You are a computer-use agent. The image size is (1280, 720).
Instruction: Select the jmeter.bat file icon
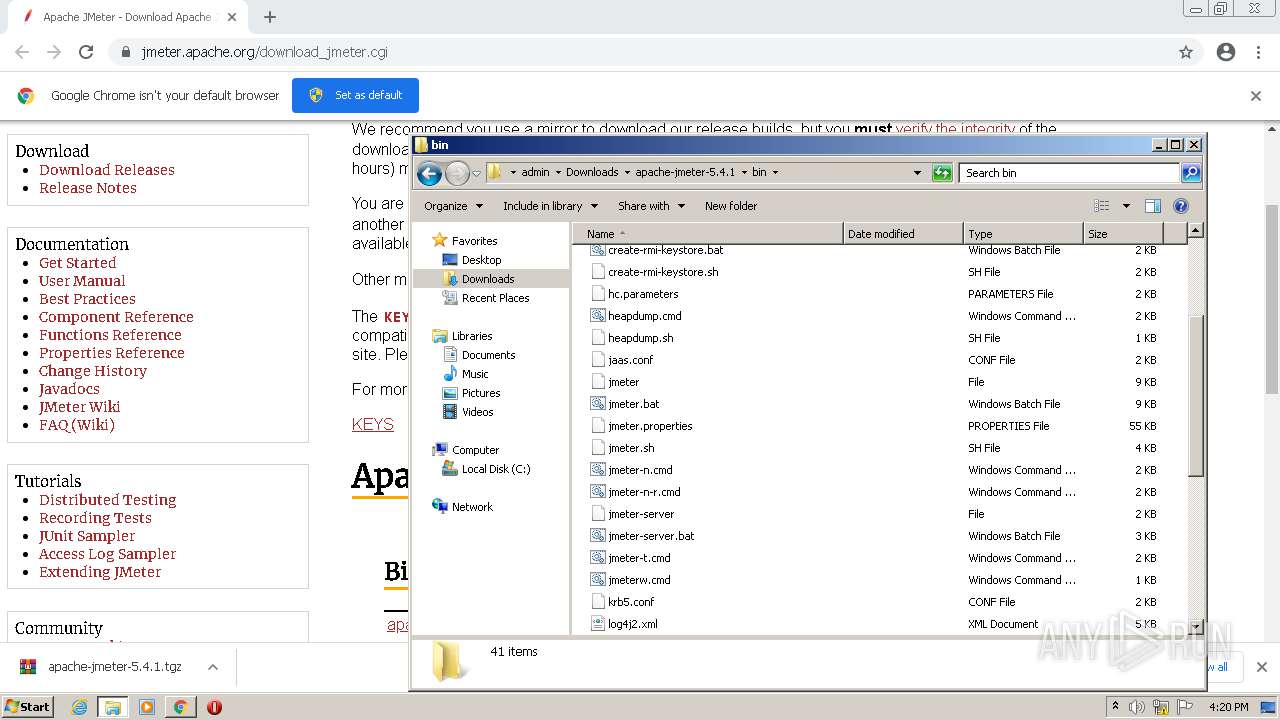[598, 404]
